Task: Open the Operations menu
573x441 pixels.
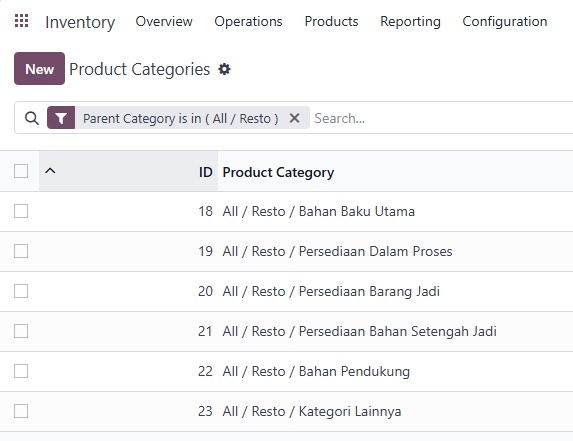Action: click(x=248, y=22)
